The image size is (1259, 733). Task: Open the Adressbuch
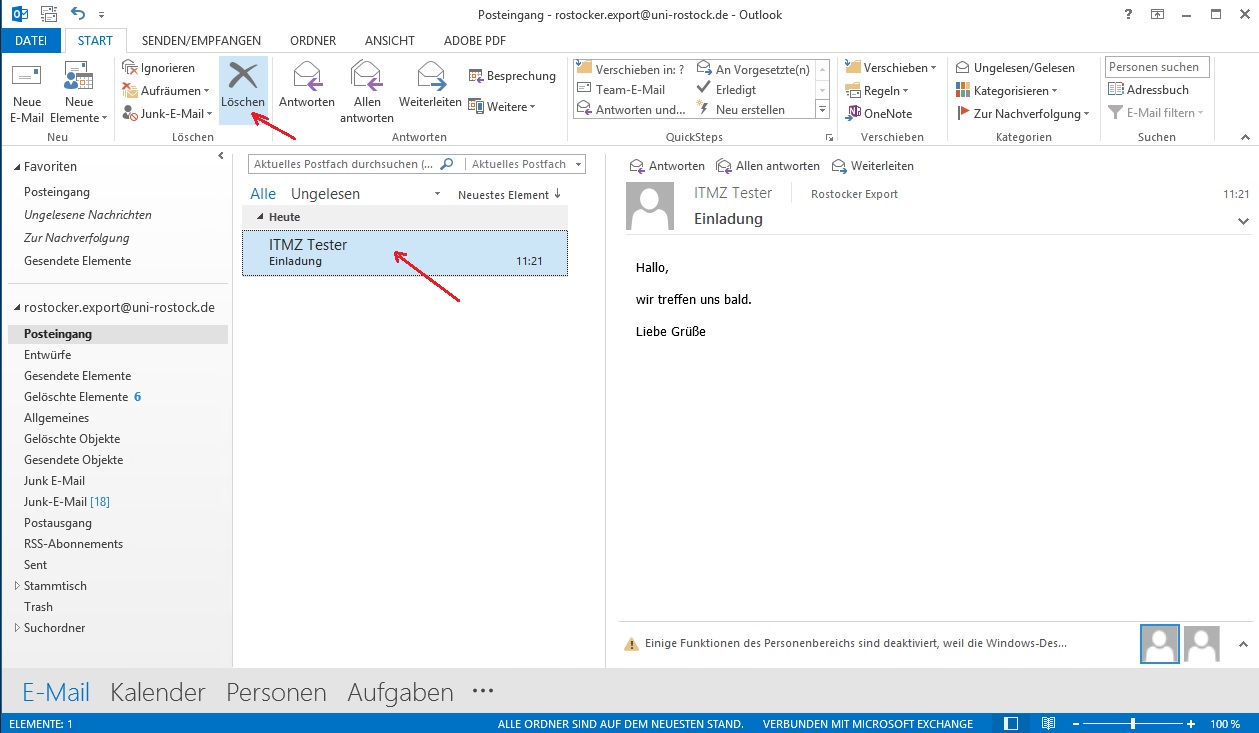click(1148, 90)
